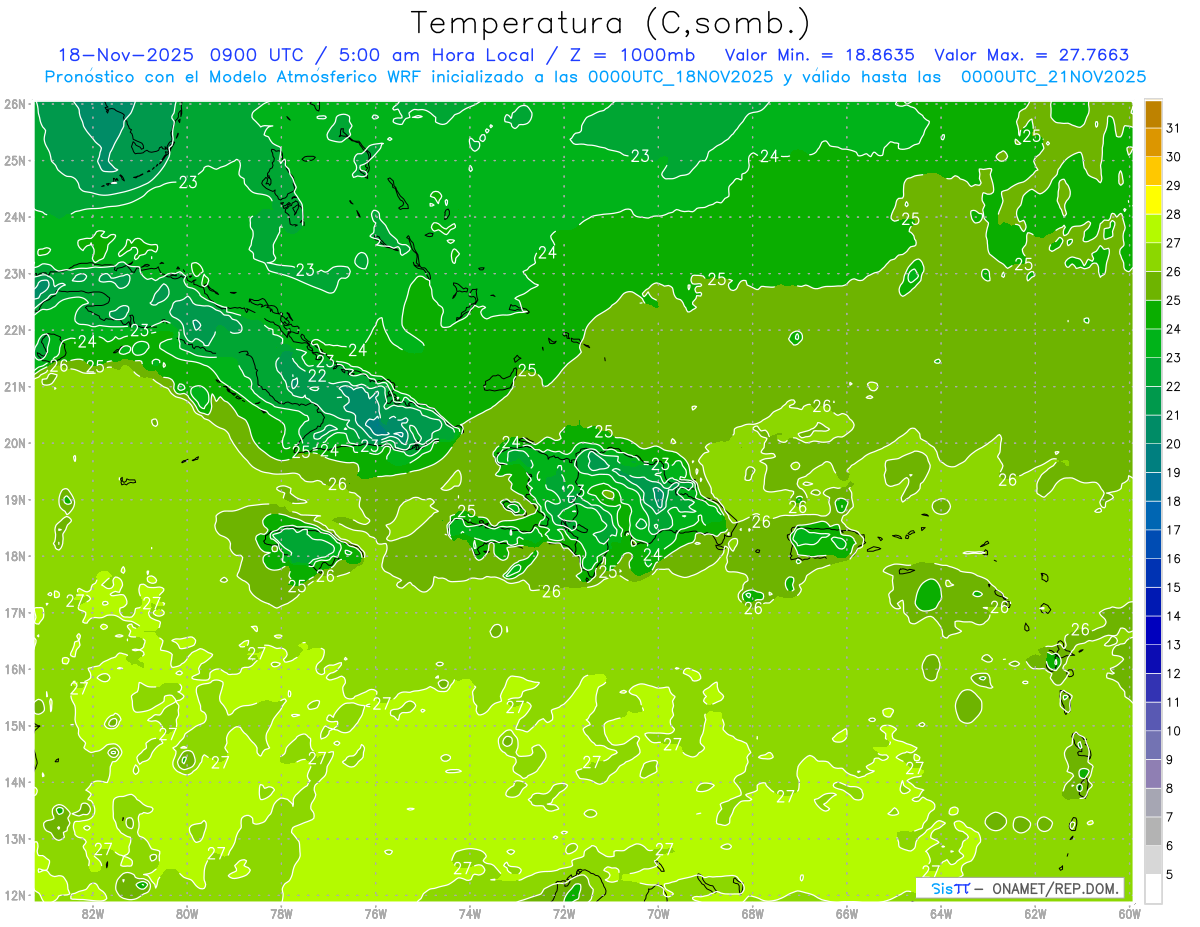Image resolution: width=1200 pixels, height=927 pixels.
Task: Select "Valor Max. = 27.7663" text
Action: point(1031,55)
